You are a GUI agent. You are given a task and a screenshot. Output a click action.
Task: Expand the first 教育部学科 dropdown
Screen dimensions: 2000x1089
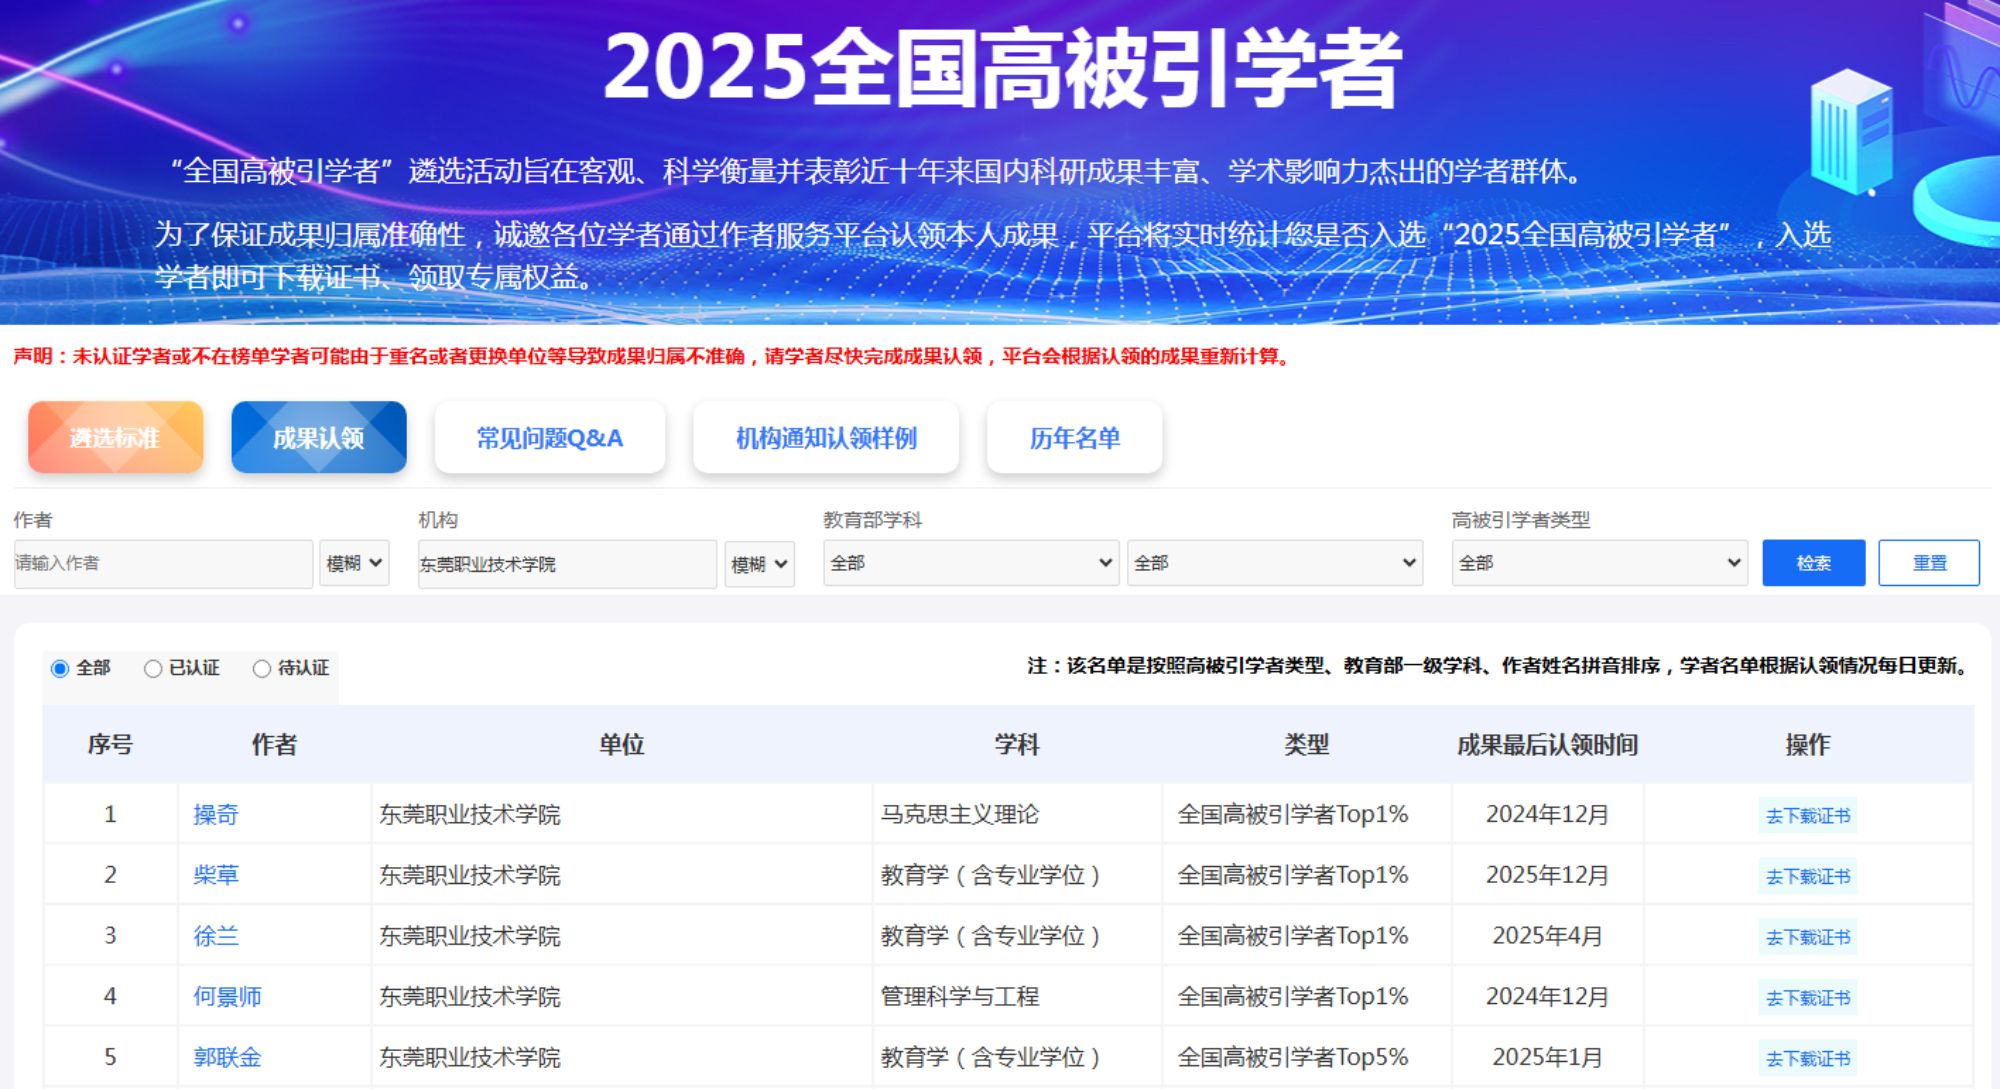click(x=970, y=563)
